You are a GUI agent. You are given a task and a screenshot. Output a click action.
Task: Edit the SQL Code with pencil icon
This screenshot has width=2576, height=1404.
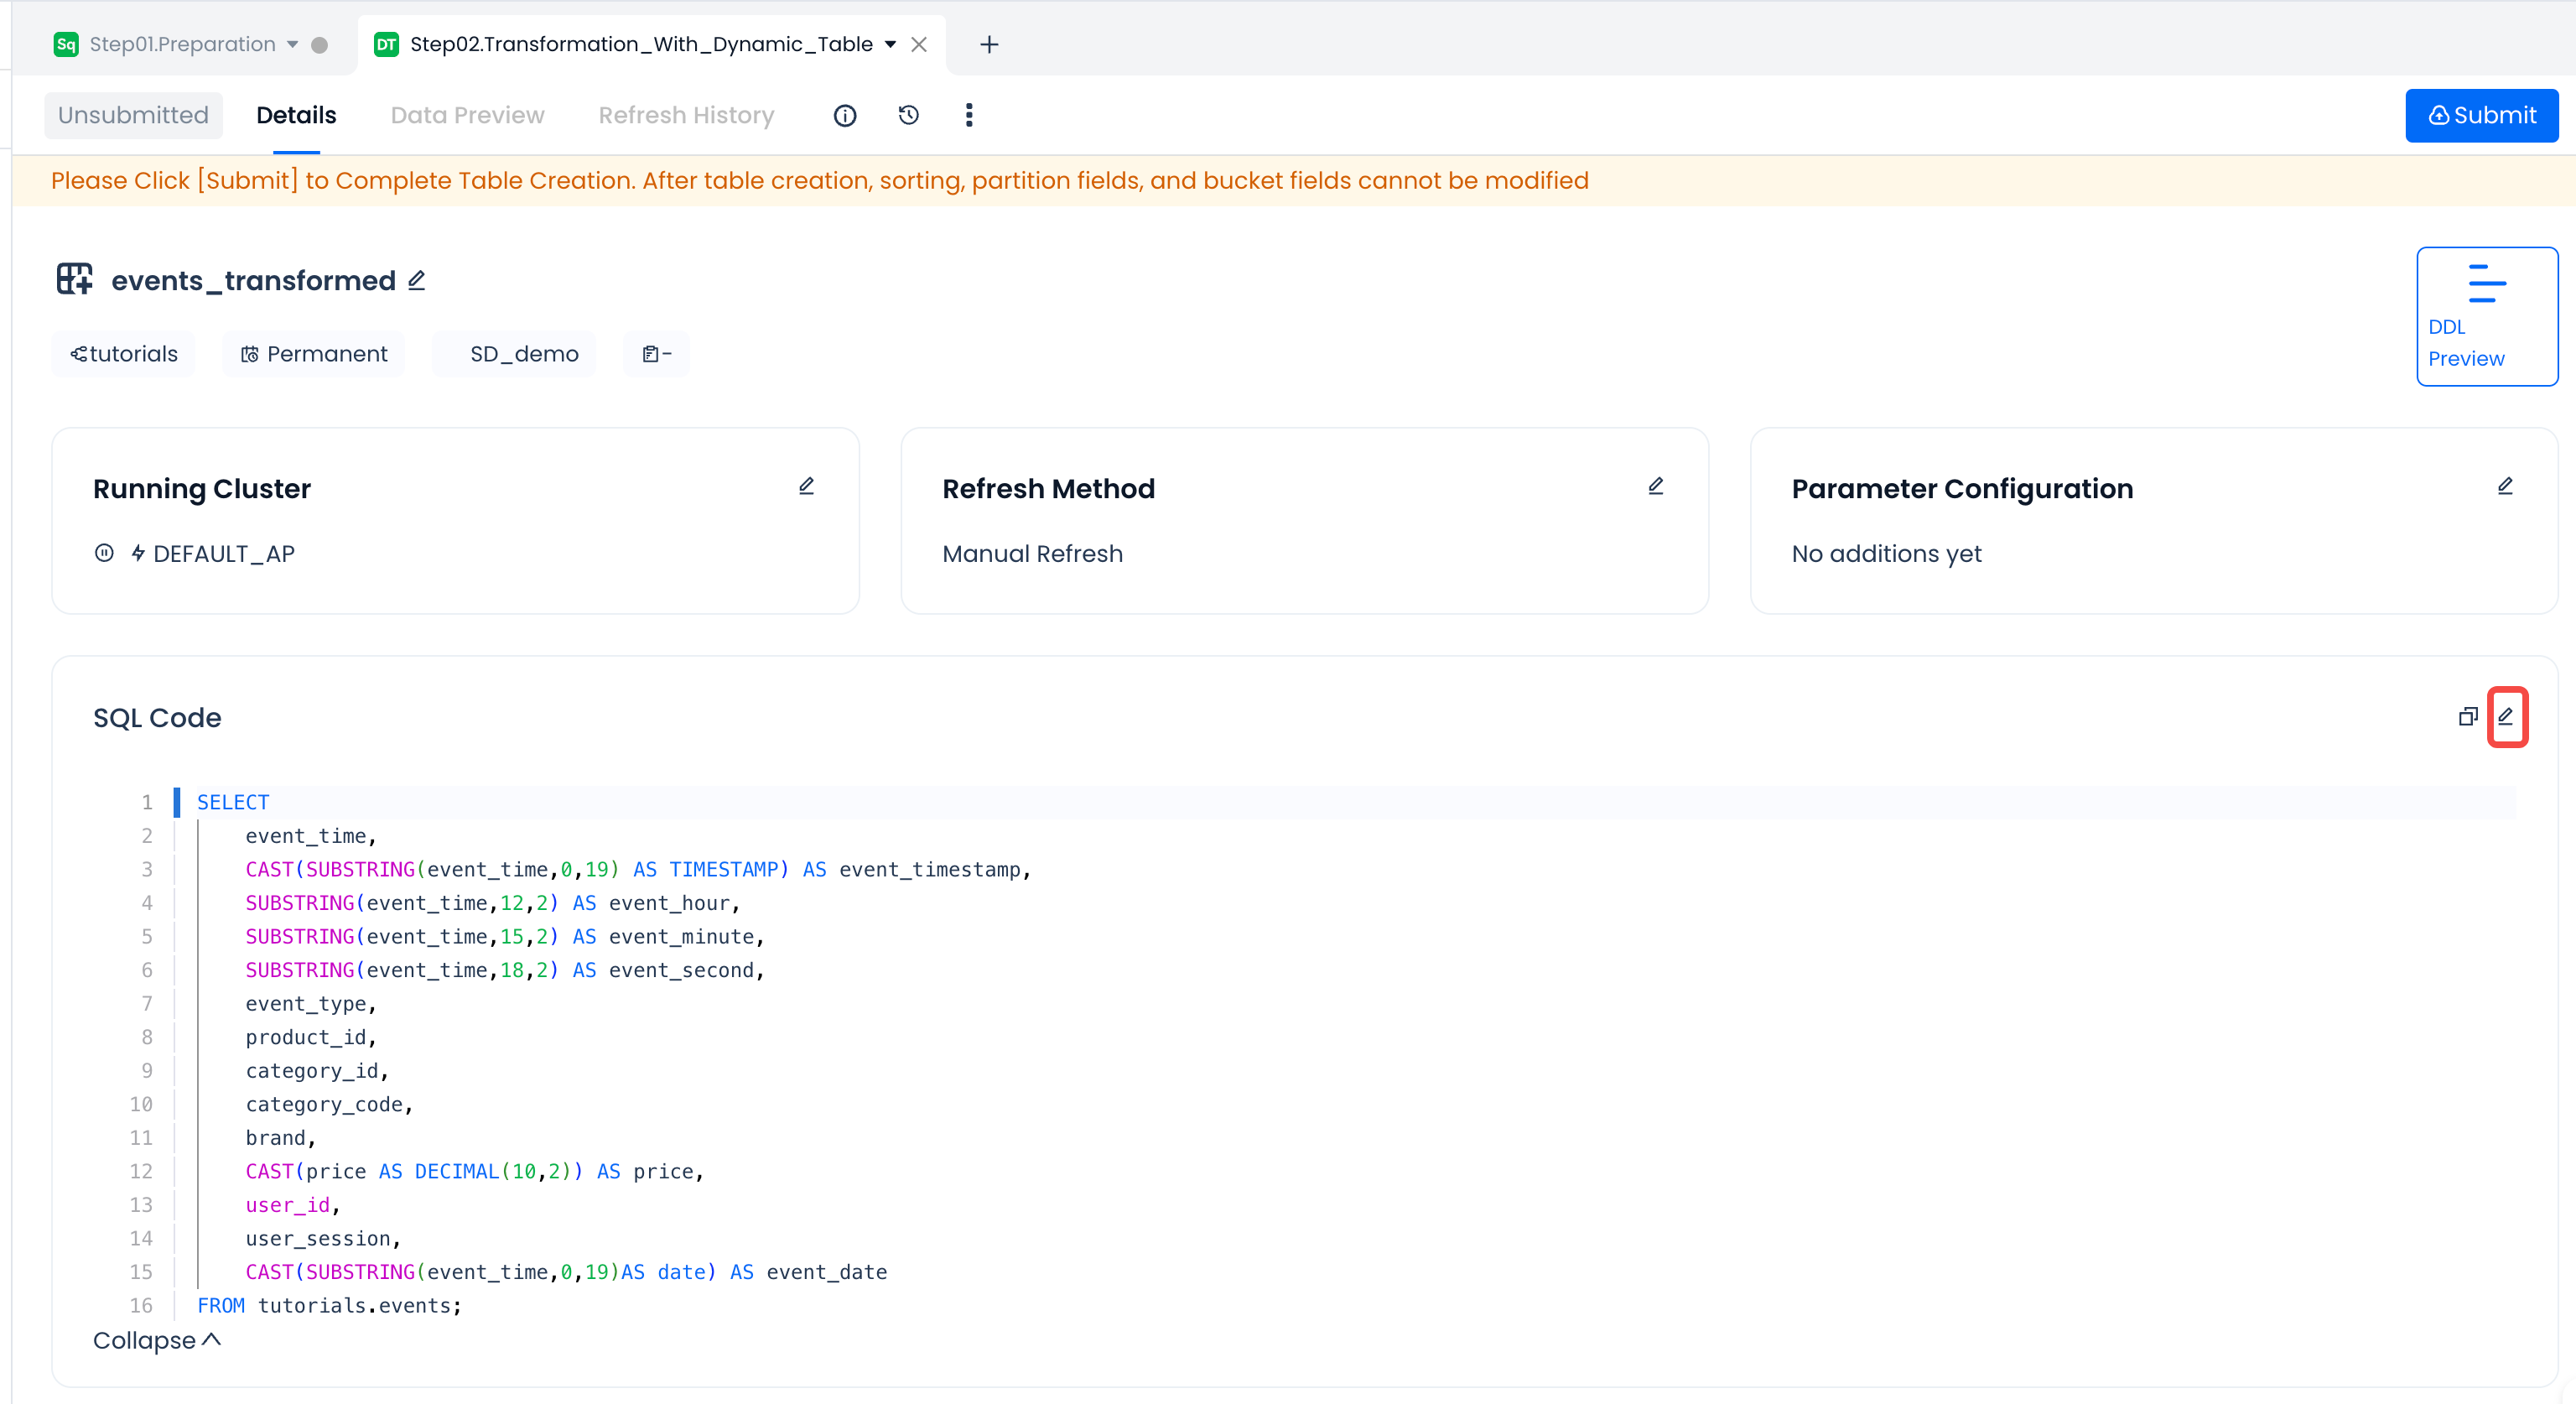[x=2506, y=717]
